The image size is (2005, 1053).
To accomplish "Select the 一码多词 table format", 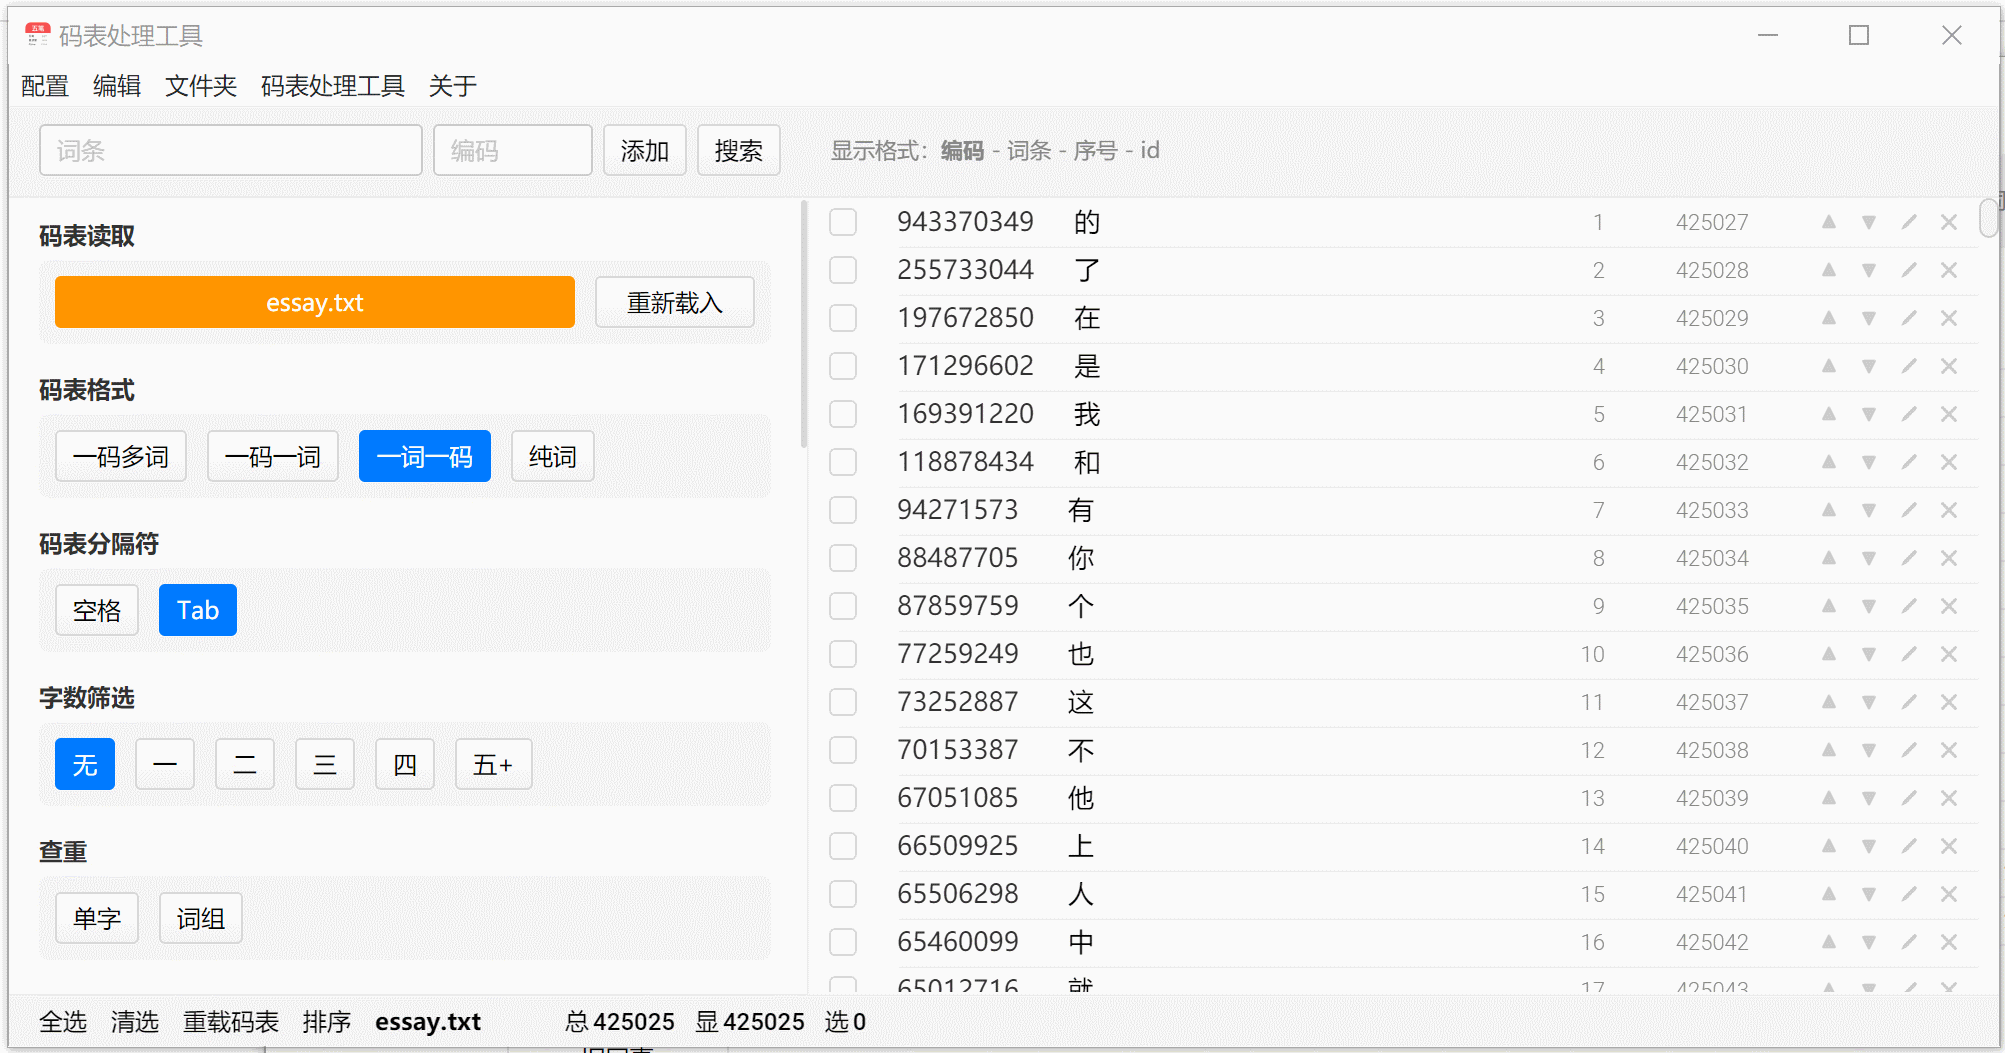I will point(120,456).
